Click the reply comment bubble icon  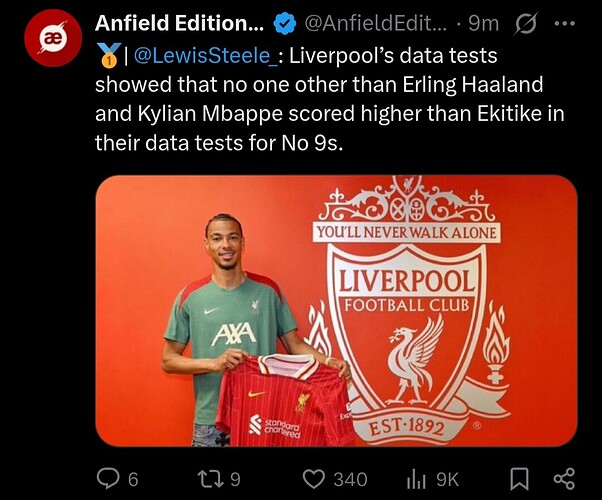(x=107, y=479)
